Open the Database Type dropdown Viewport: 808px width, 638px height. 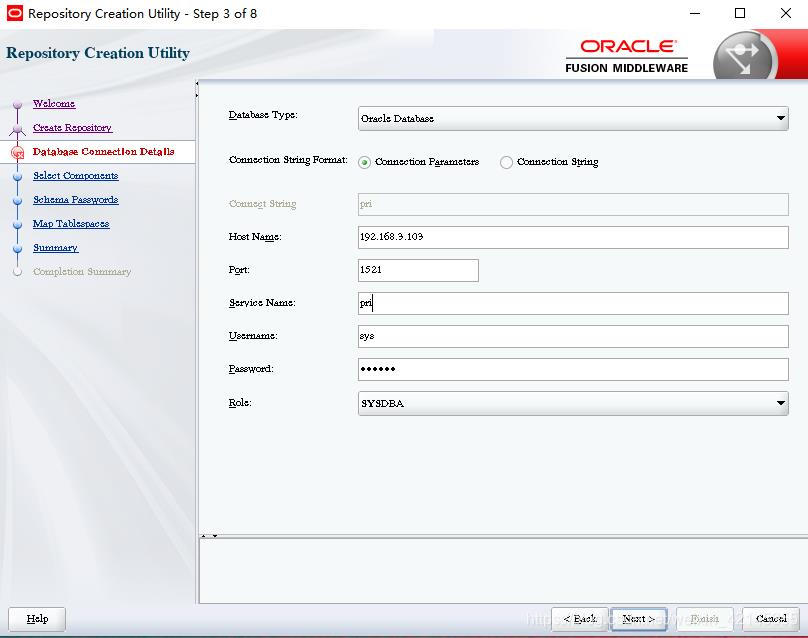[573, 119]
